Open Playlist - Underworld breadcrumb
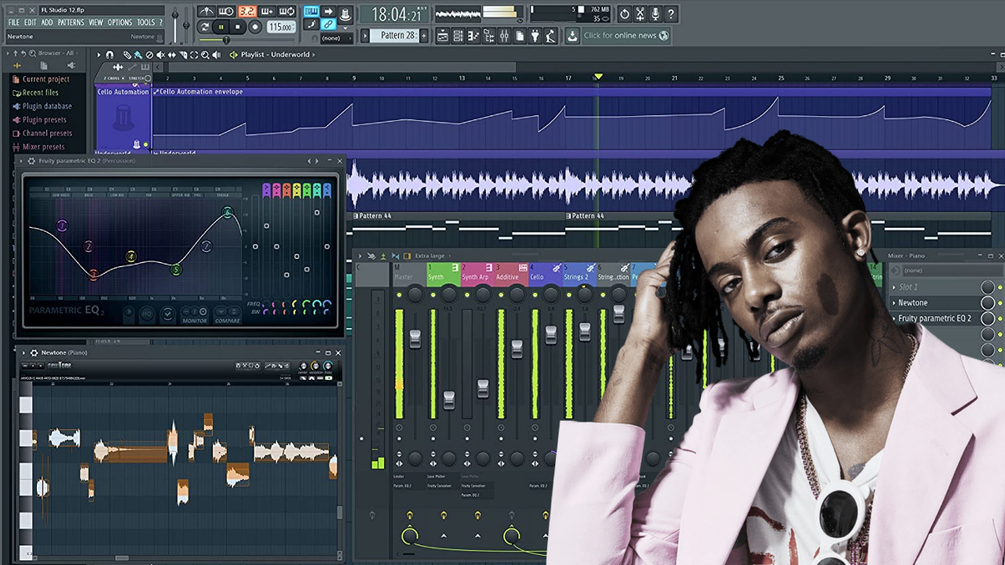Image resolution: width=1005 pixels, height=565 pixels. tap(275, 55)
